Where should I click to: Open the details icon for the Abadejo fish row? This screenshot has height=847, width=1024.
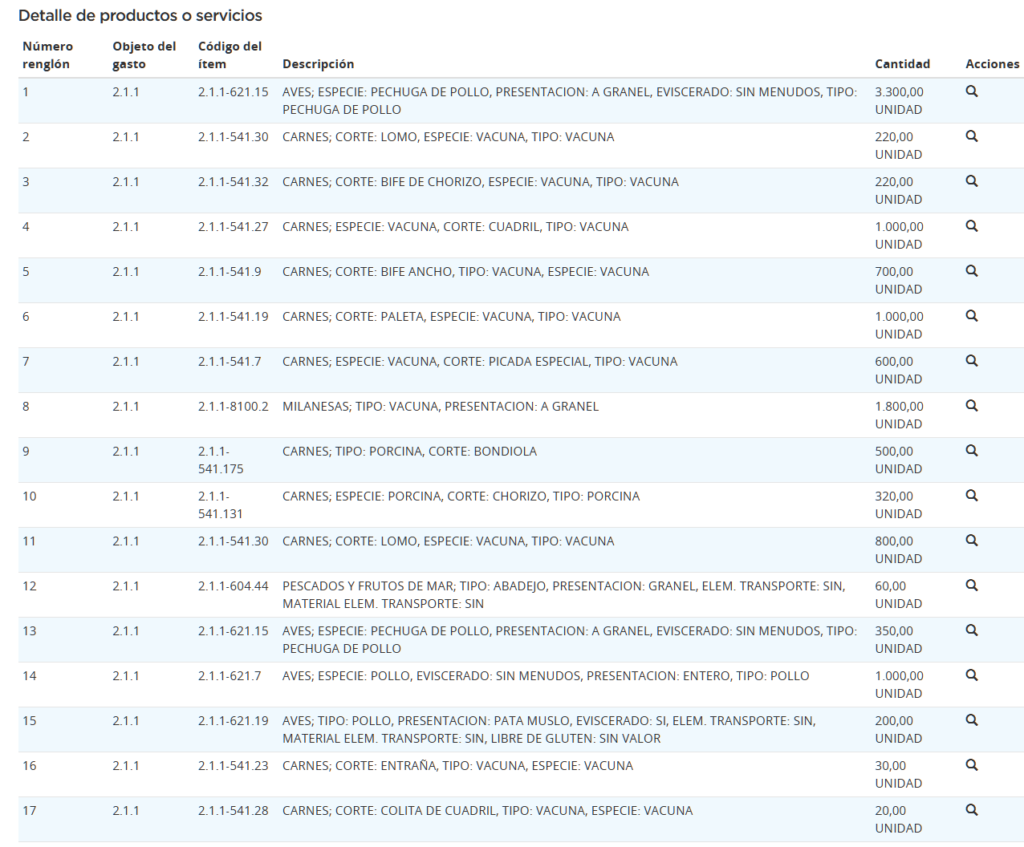[970, 586]
